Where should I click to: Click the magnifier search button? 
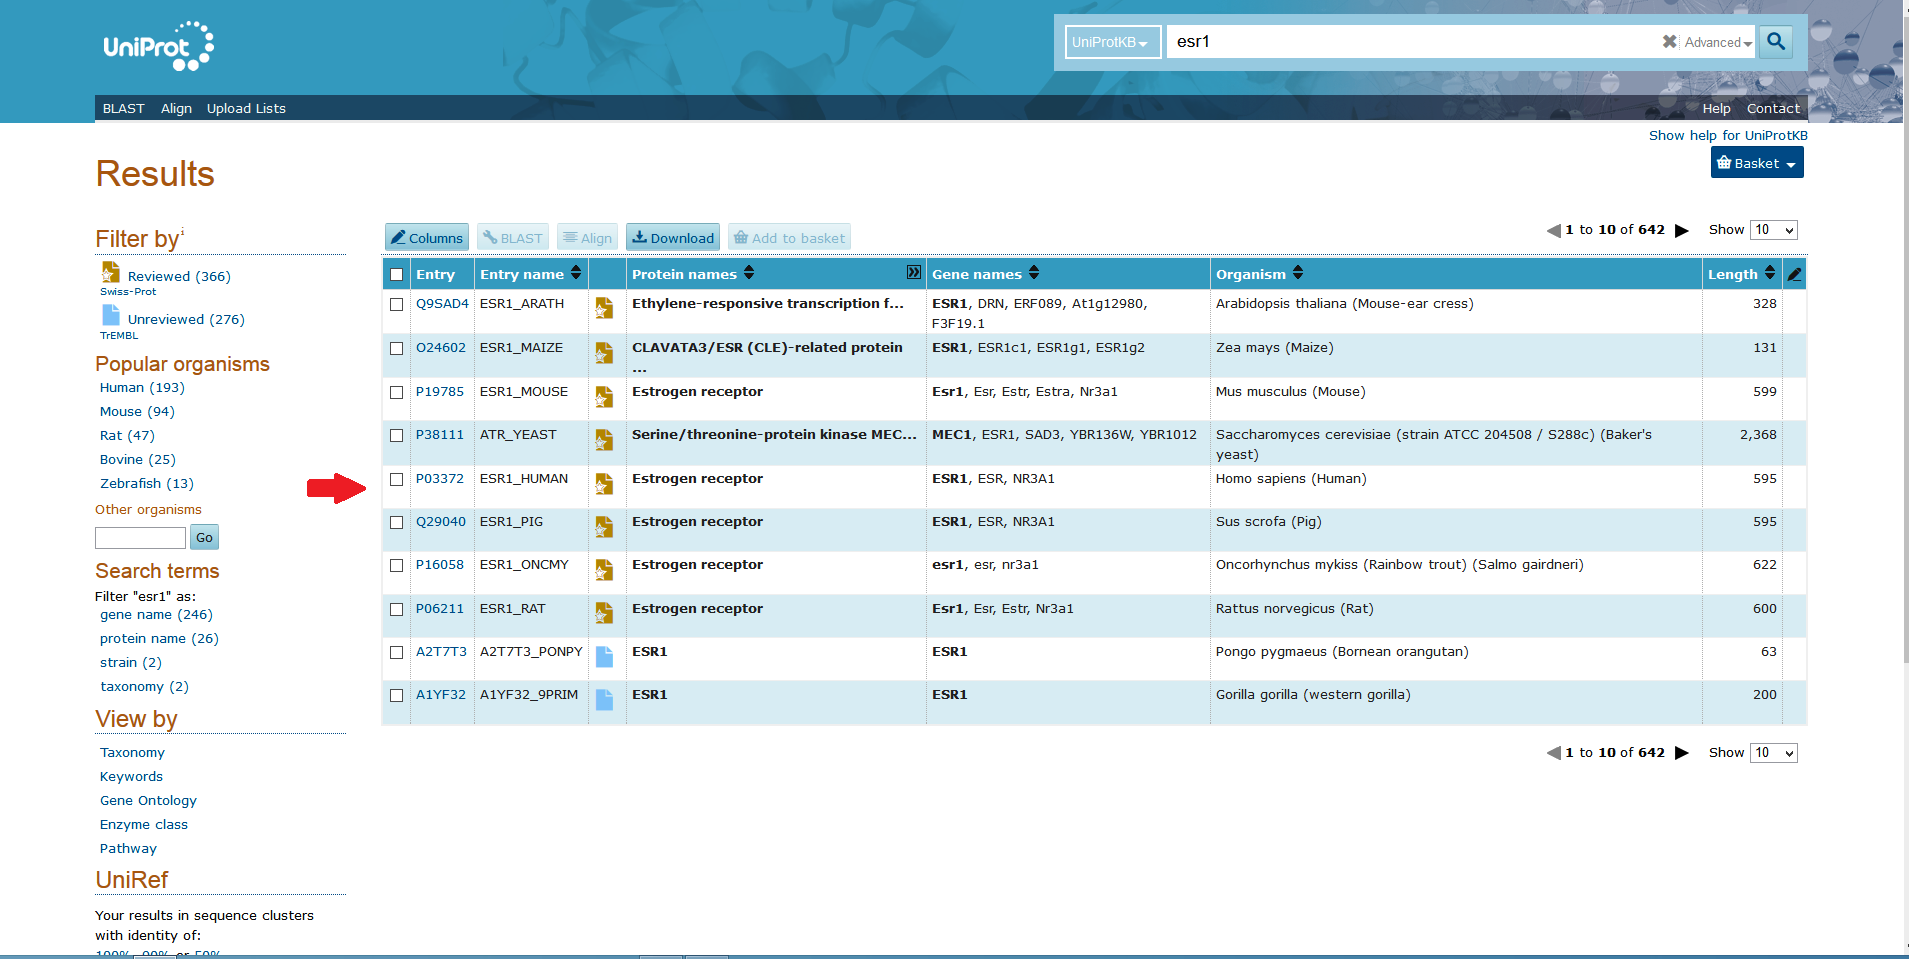pos(1776,41)
